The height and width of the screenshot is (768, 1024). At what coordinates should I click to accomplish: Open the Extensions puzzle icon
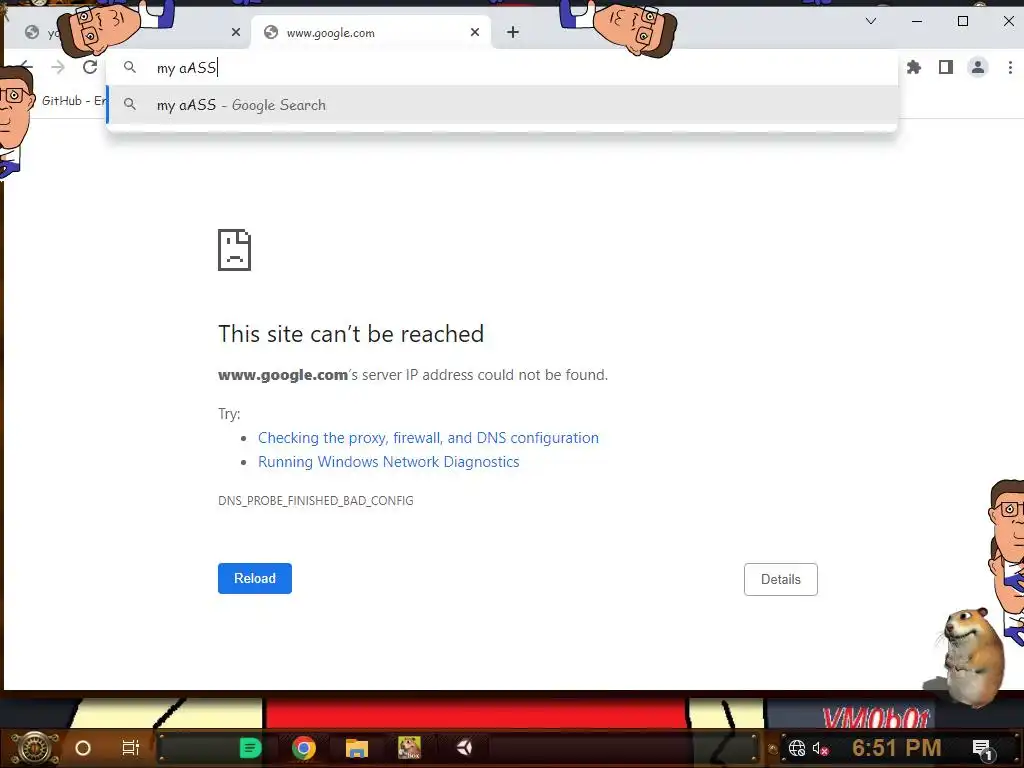(914, 67)
